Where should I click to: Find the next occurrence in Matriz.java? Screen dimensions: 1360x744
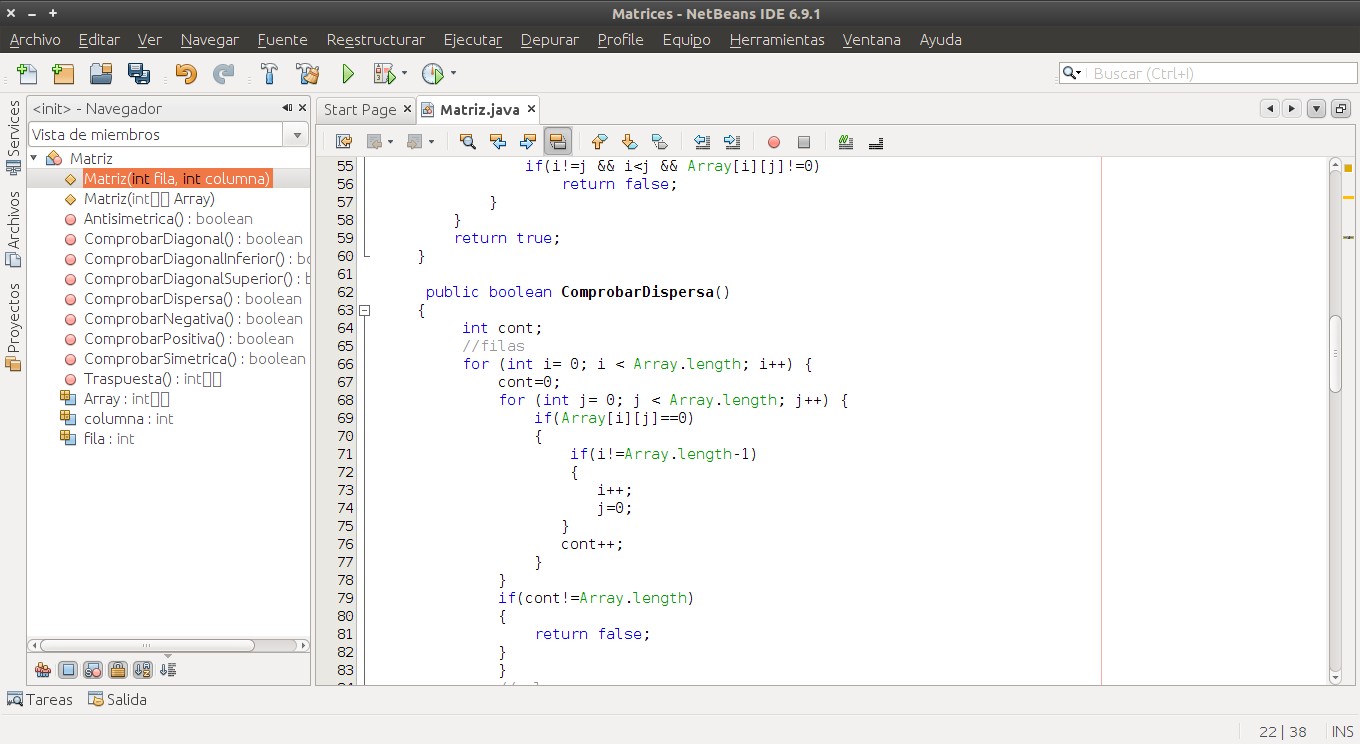click(x=529, y=141)
